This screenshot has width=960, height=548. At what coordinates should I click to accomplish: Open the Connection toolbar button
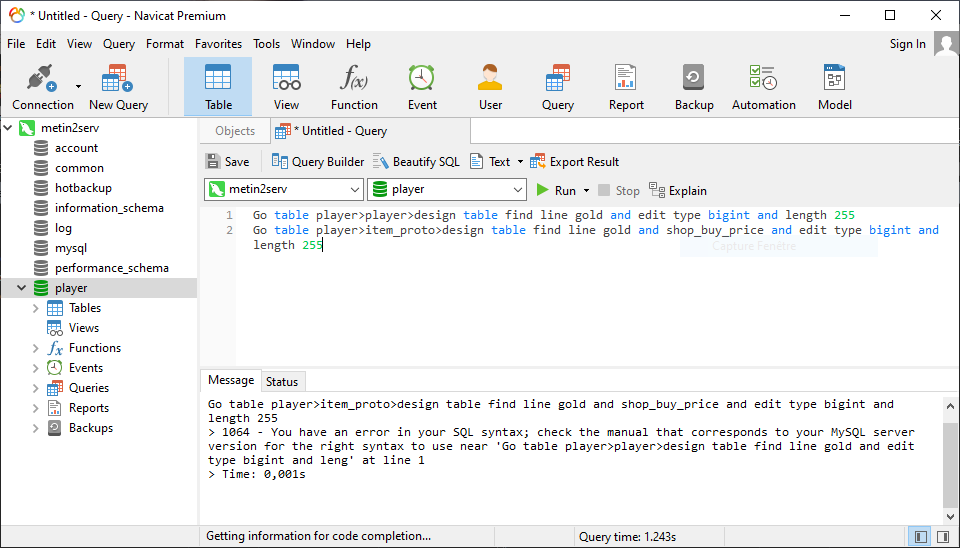click(42, 87)
